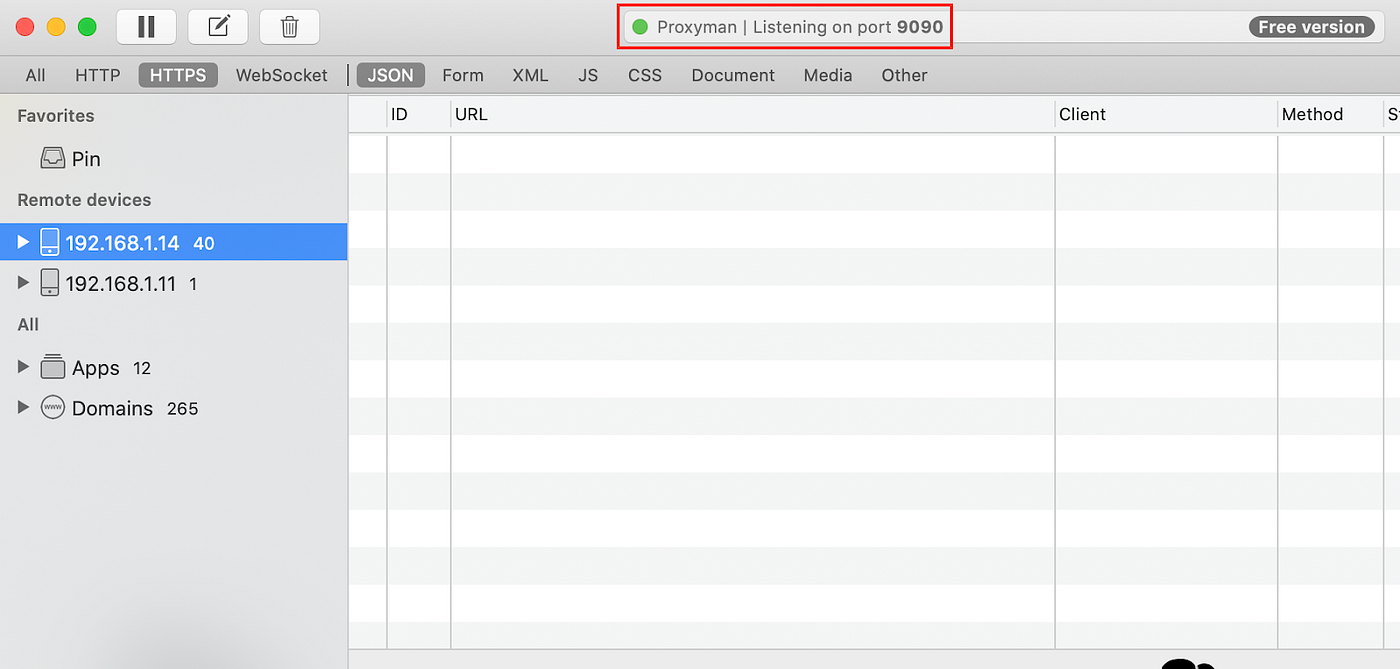The height and width of the screenshot is (669, 1400).
Task: Expand the 192.168.1.14 device
Action: [23, 242]
